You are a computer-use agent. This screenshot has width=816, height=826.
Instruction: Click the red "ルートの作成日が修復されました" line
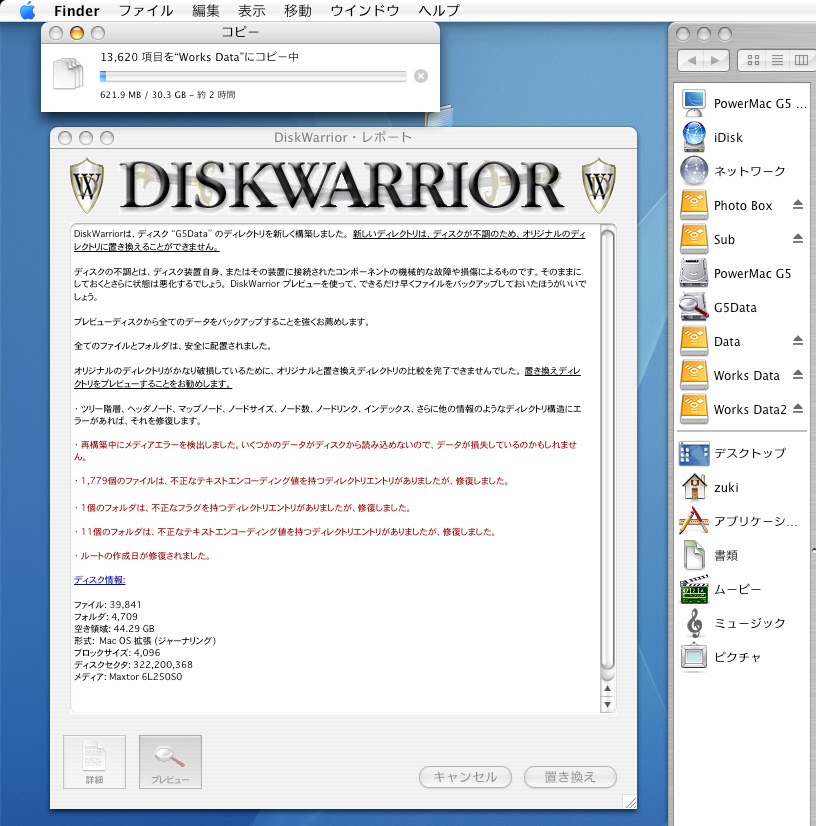coord(142,556)
